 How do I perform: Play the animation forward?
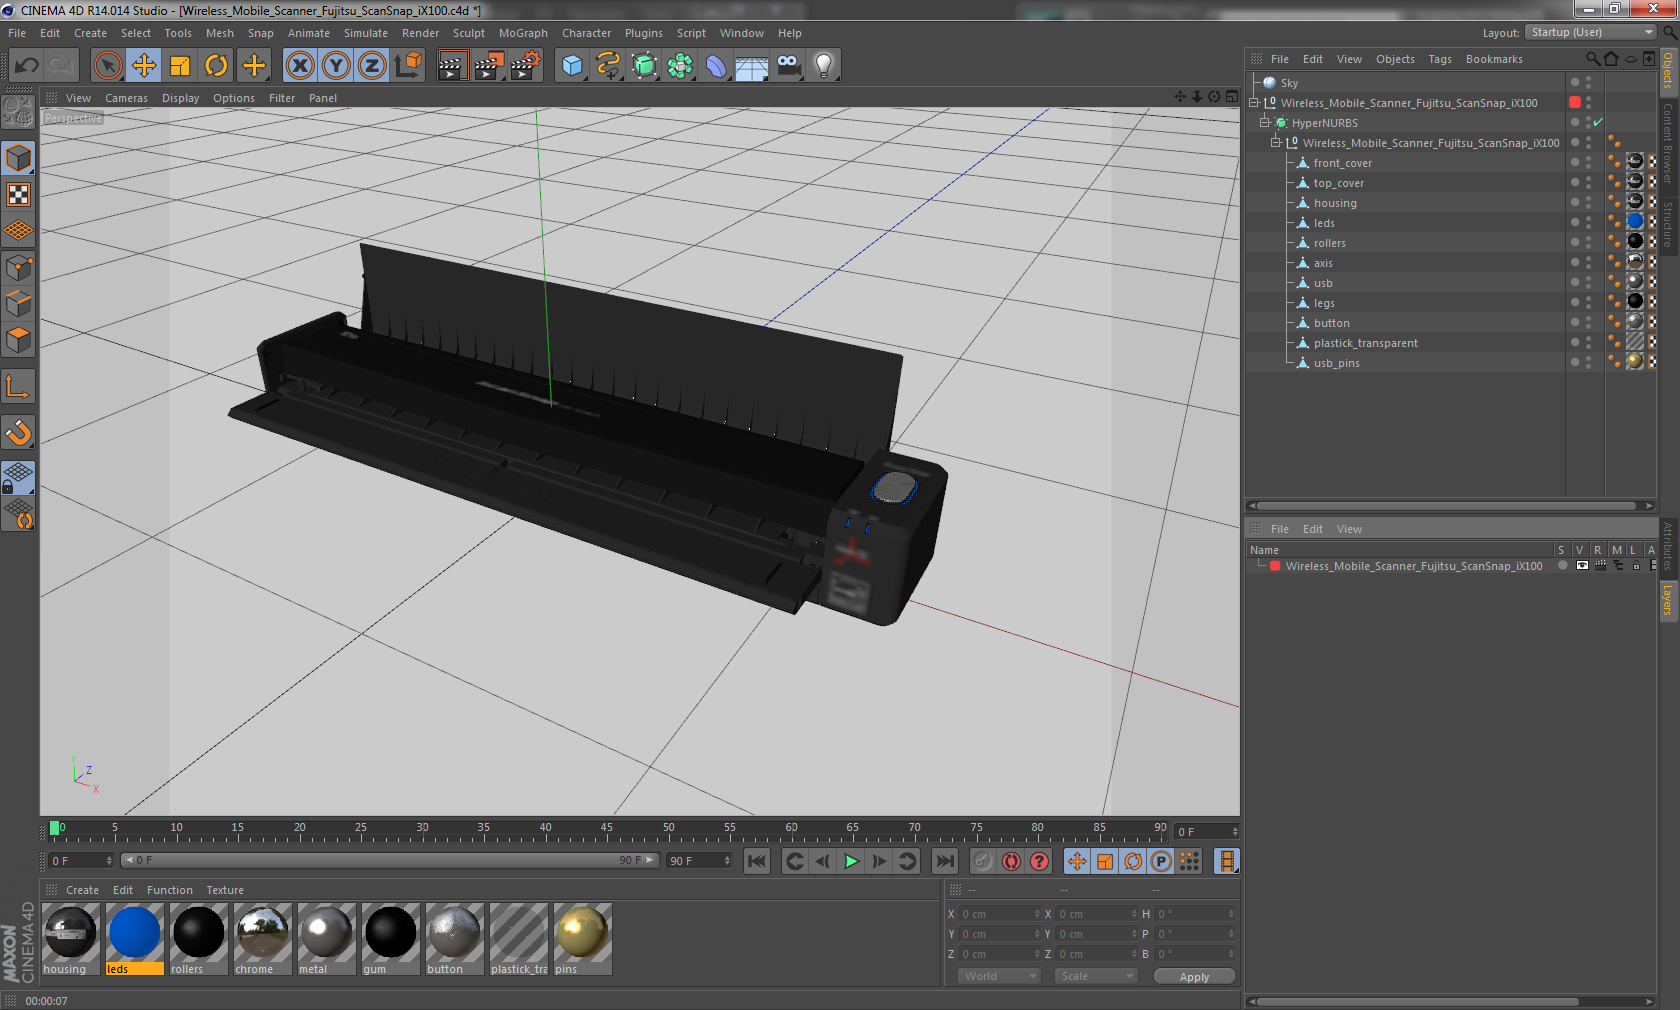click(851, 861)
